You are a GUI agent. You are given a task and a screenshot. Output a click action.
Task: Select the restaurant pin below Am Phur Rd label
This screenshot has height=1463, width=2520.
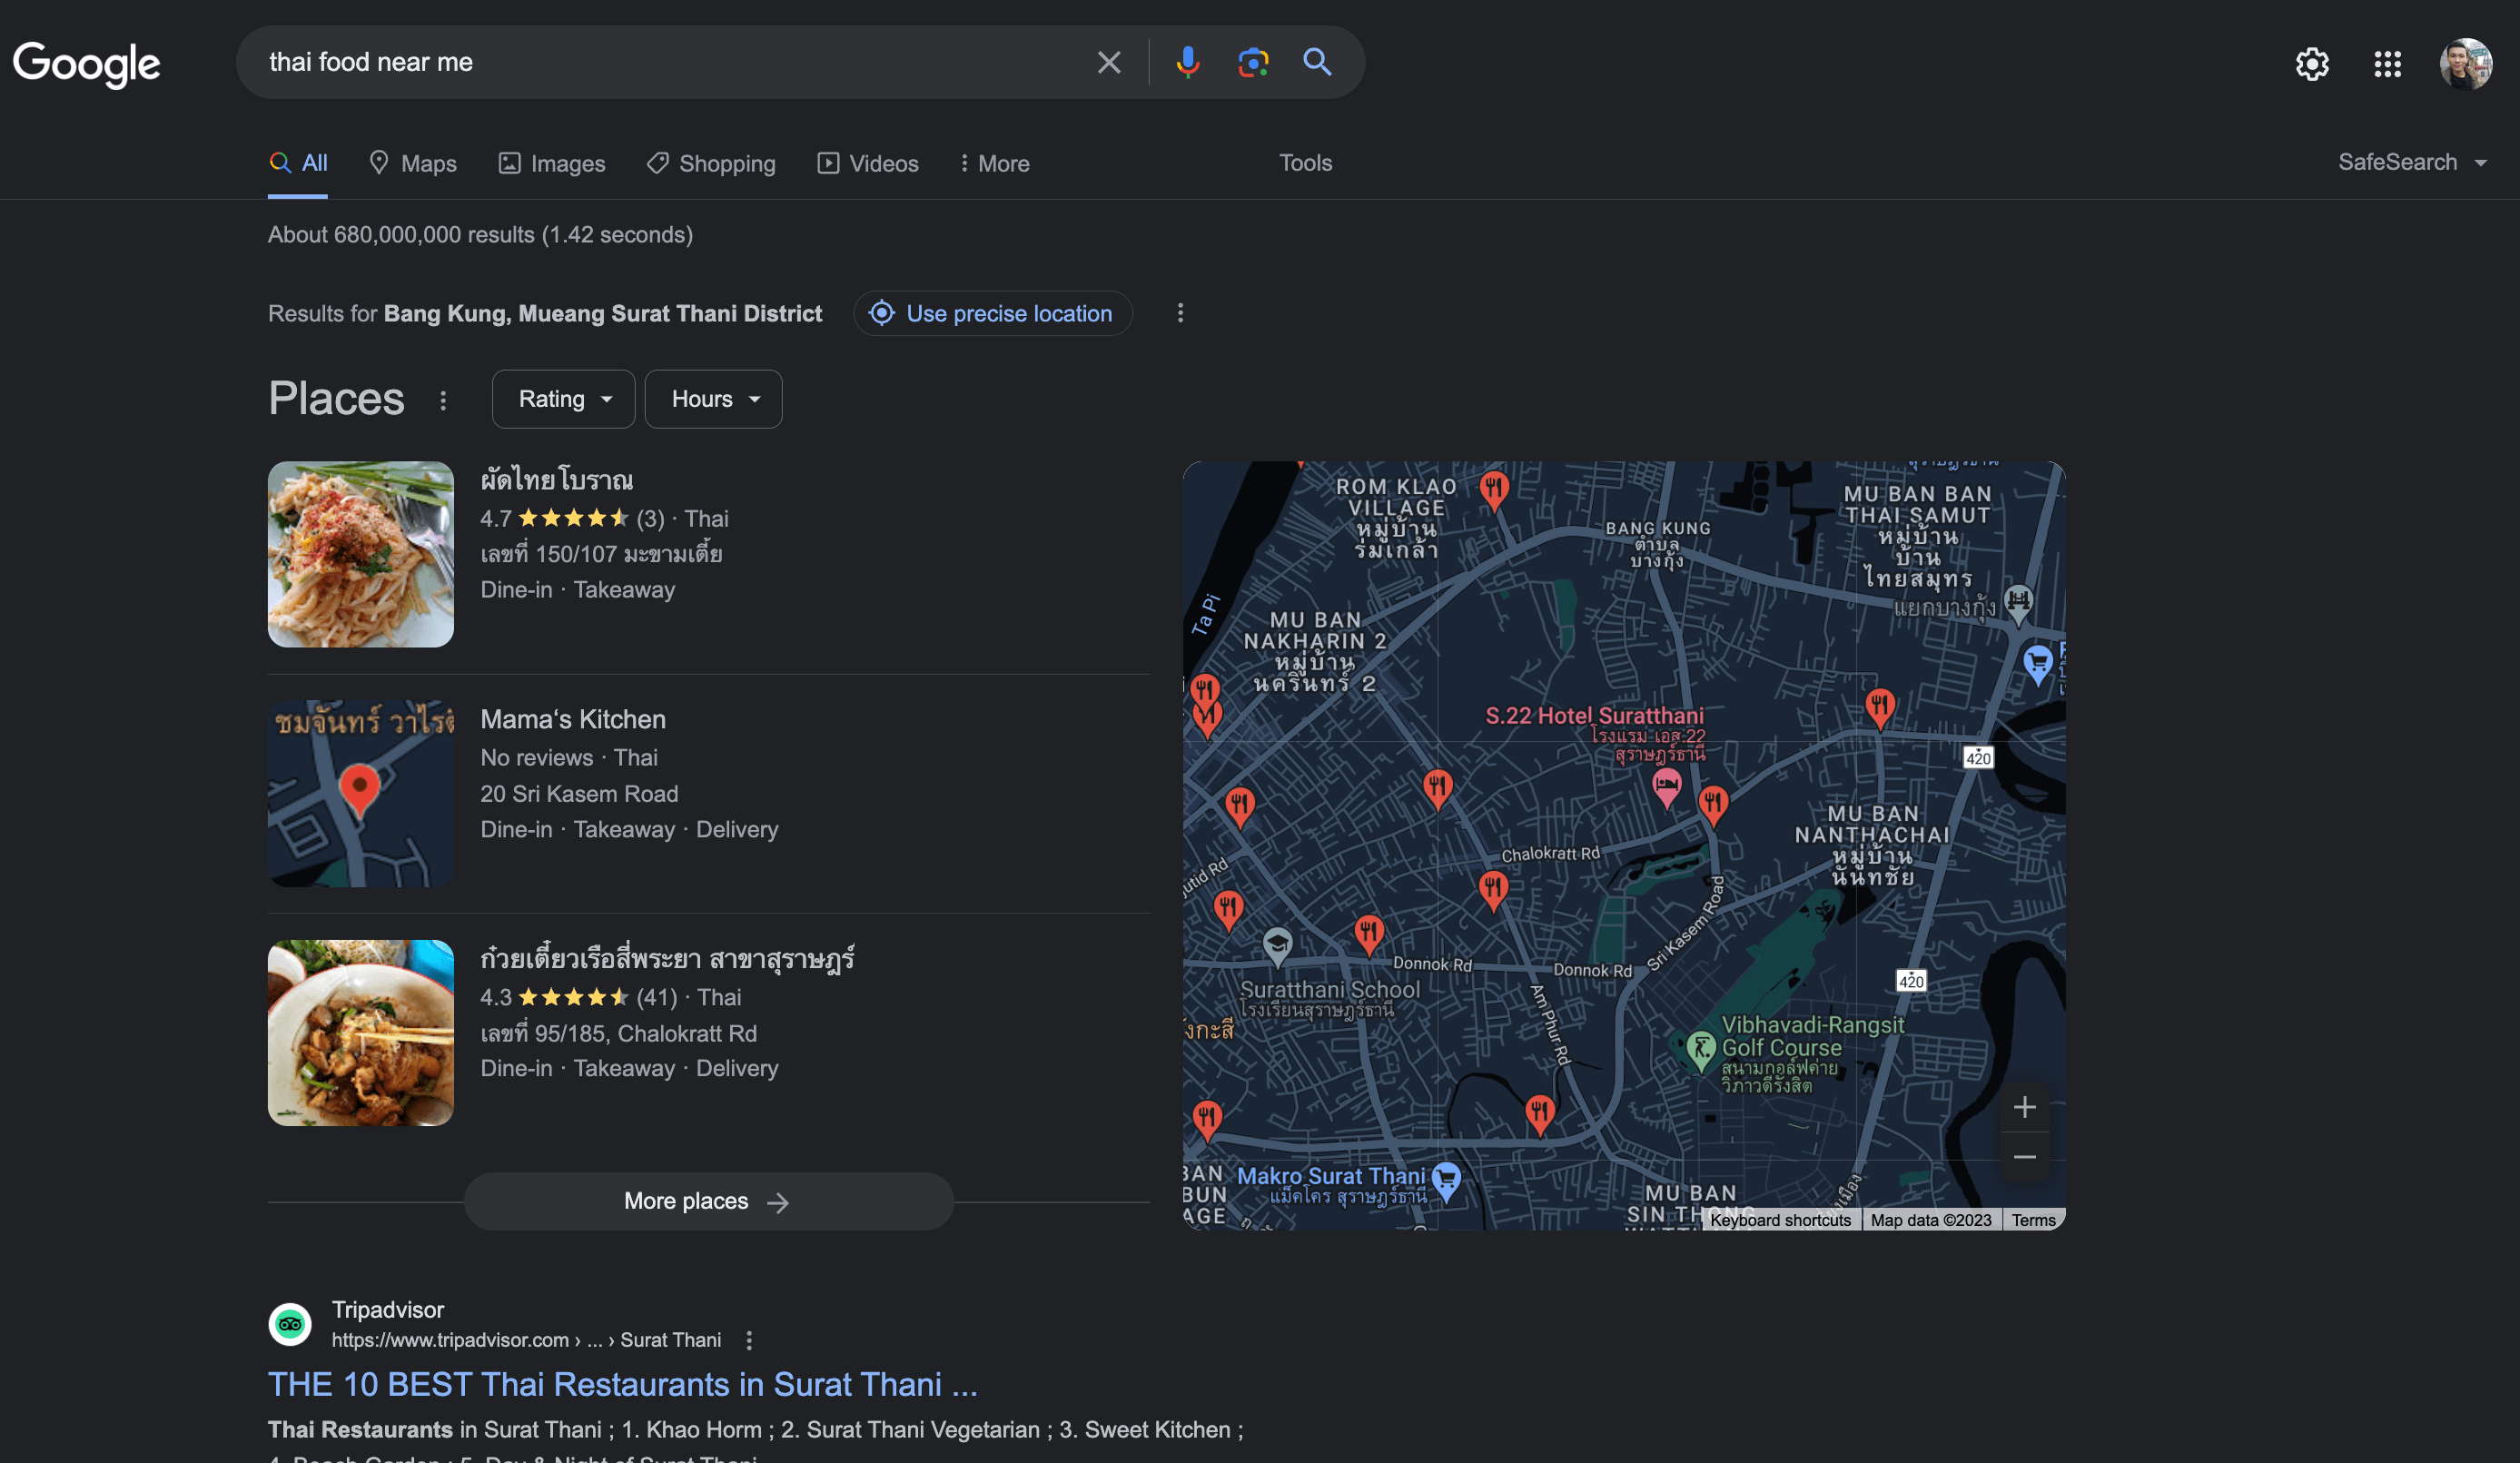pyautogui.click(x=1540, y=1113)
